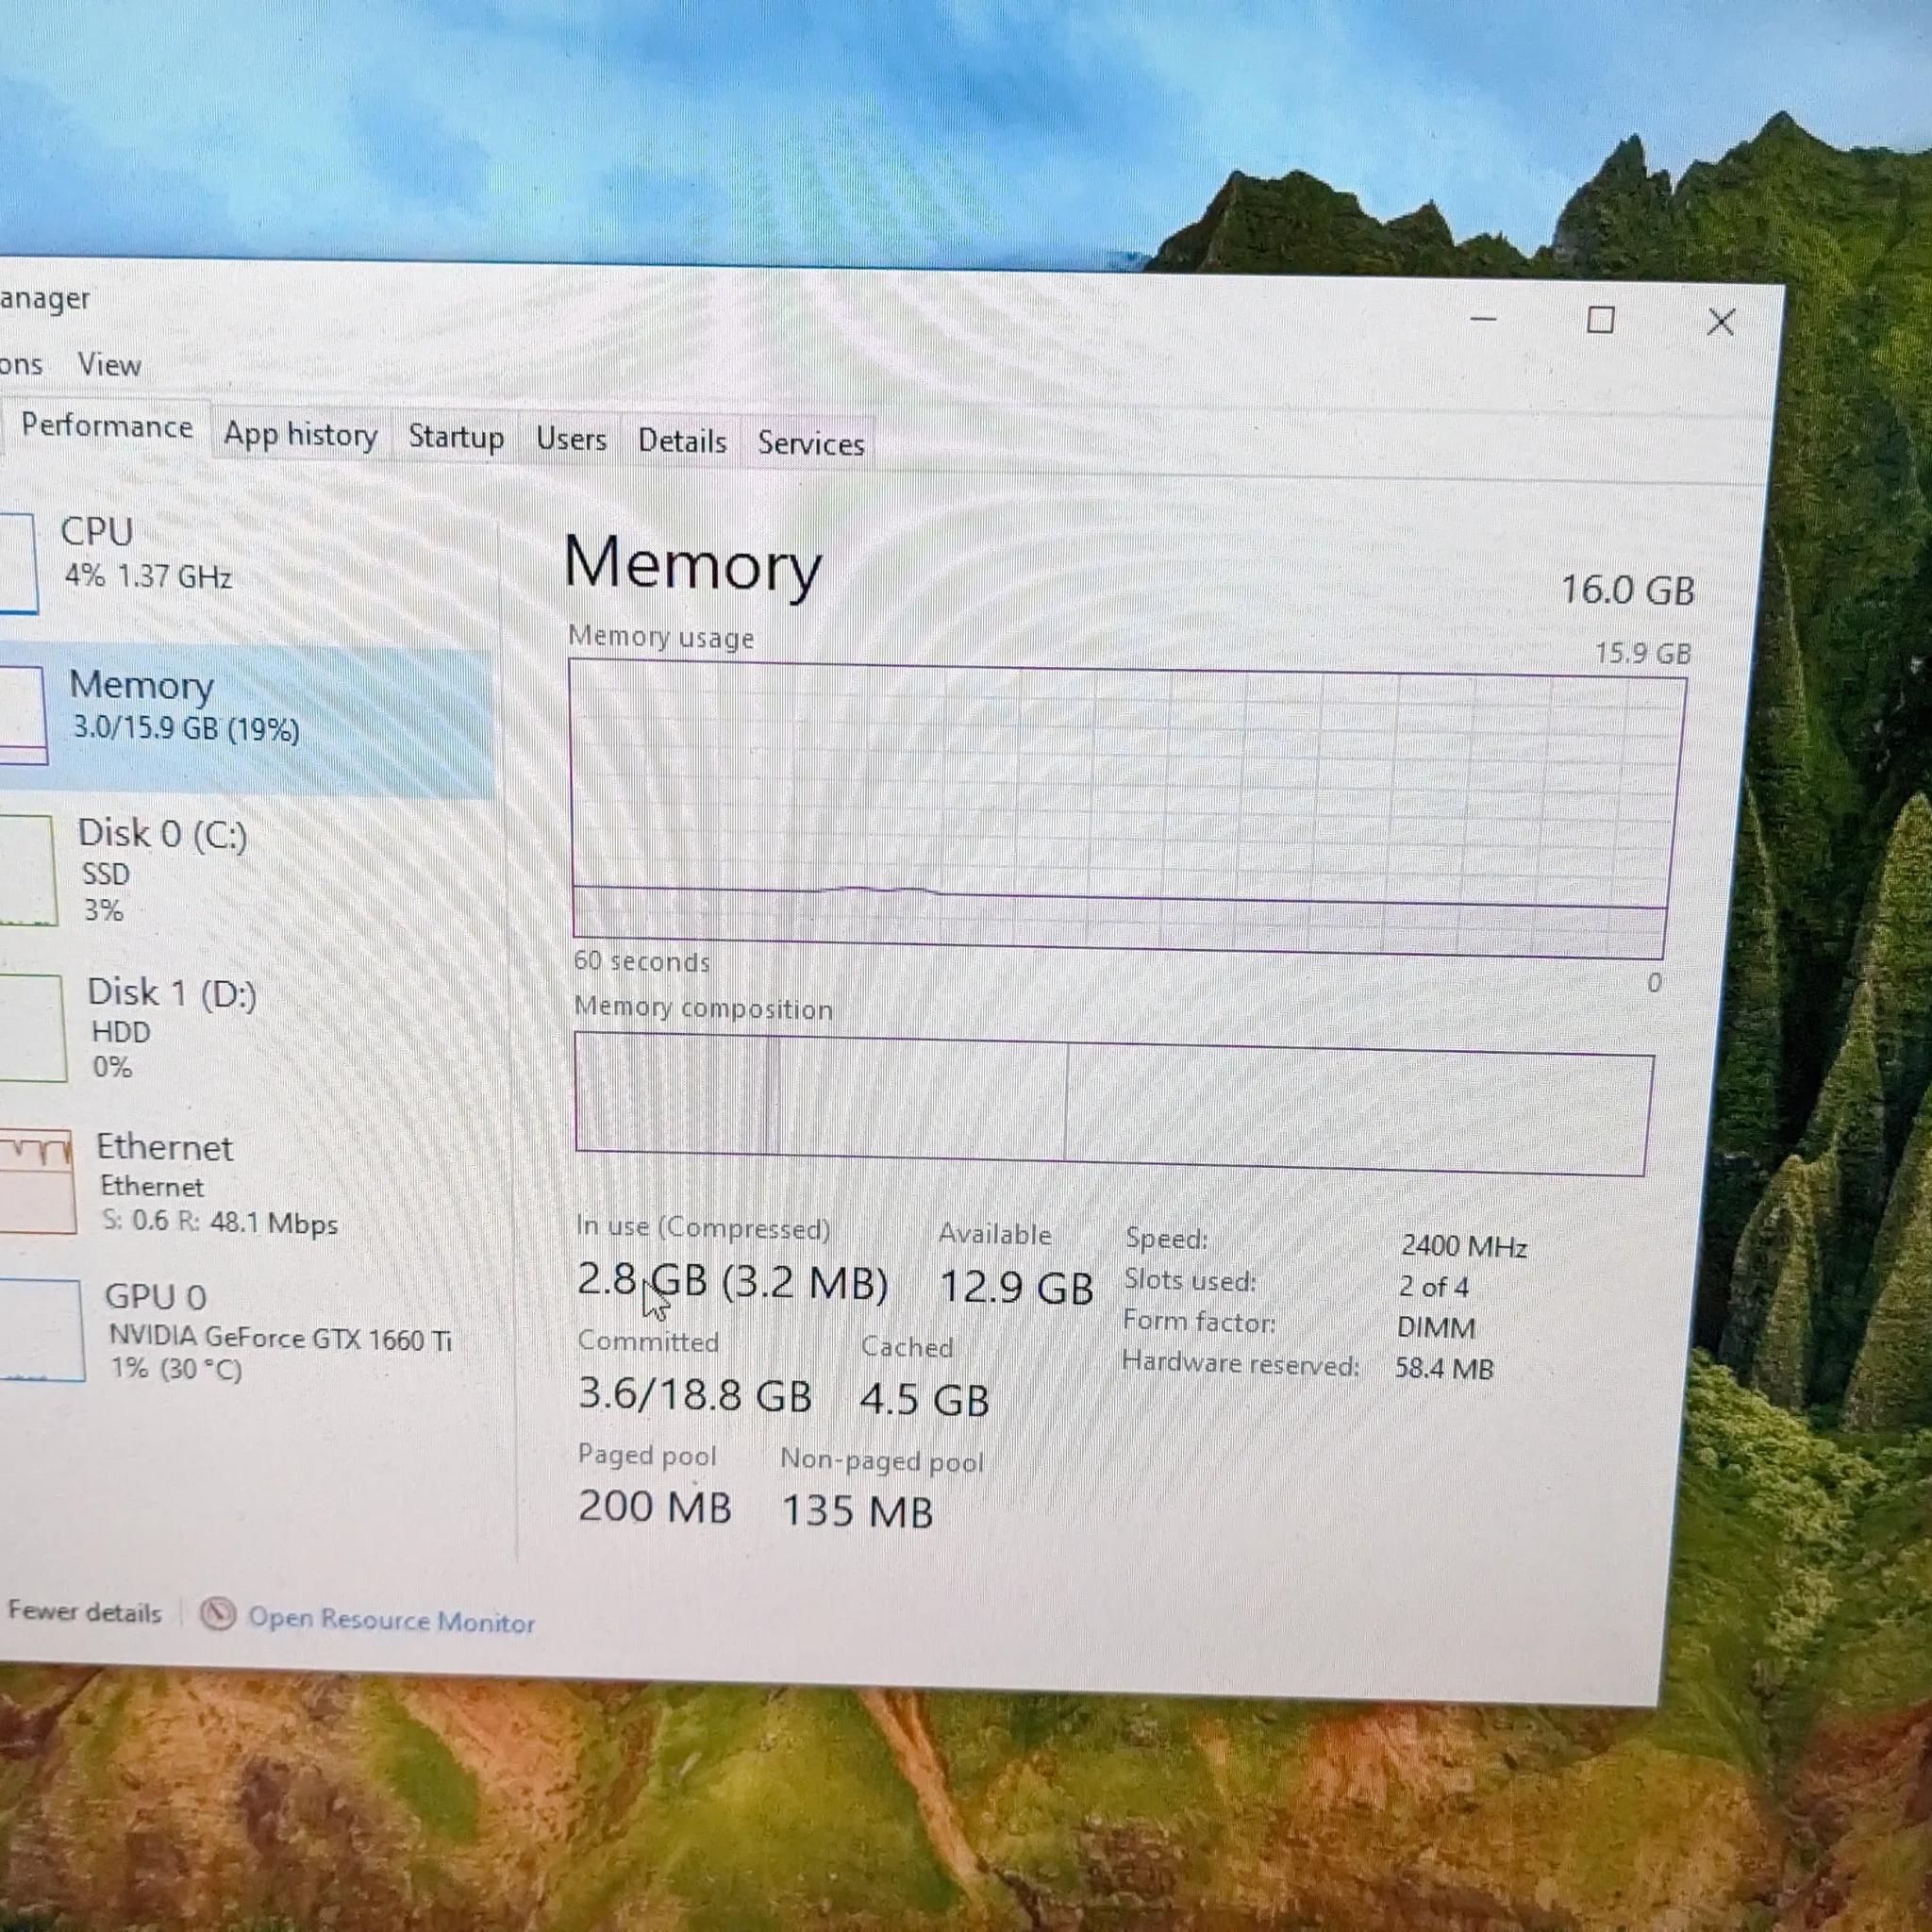Click the 58.4 MB hardware reserved value
This screenshot has width=1932, height=1932.
click(x=1444, y=1368)
